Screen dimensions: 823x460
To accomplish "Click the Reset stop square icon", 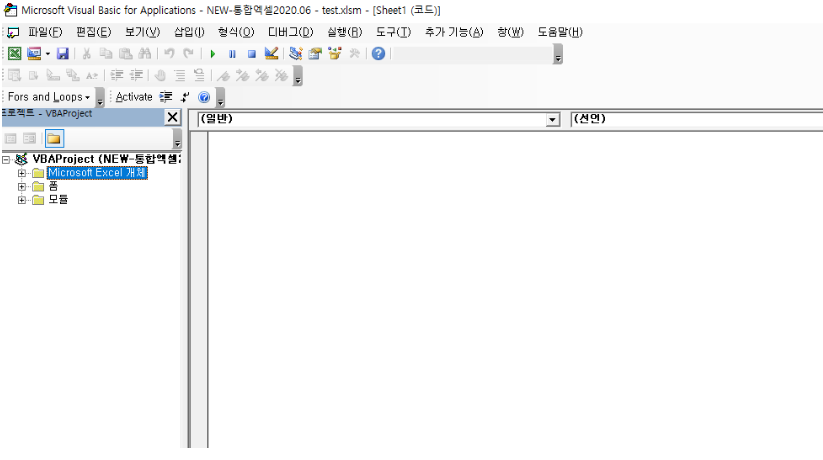I will click(252, 54).
